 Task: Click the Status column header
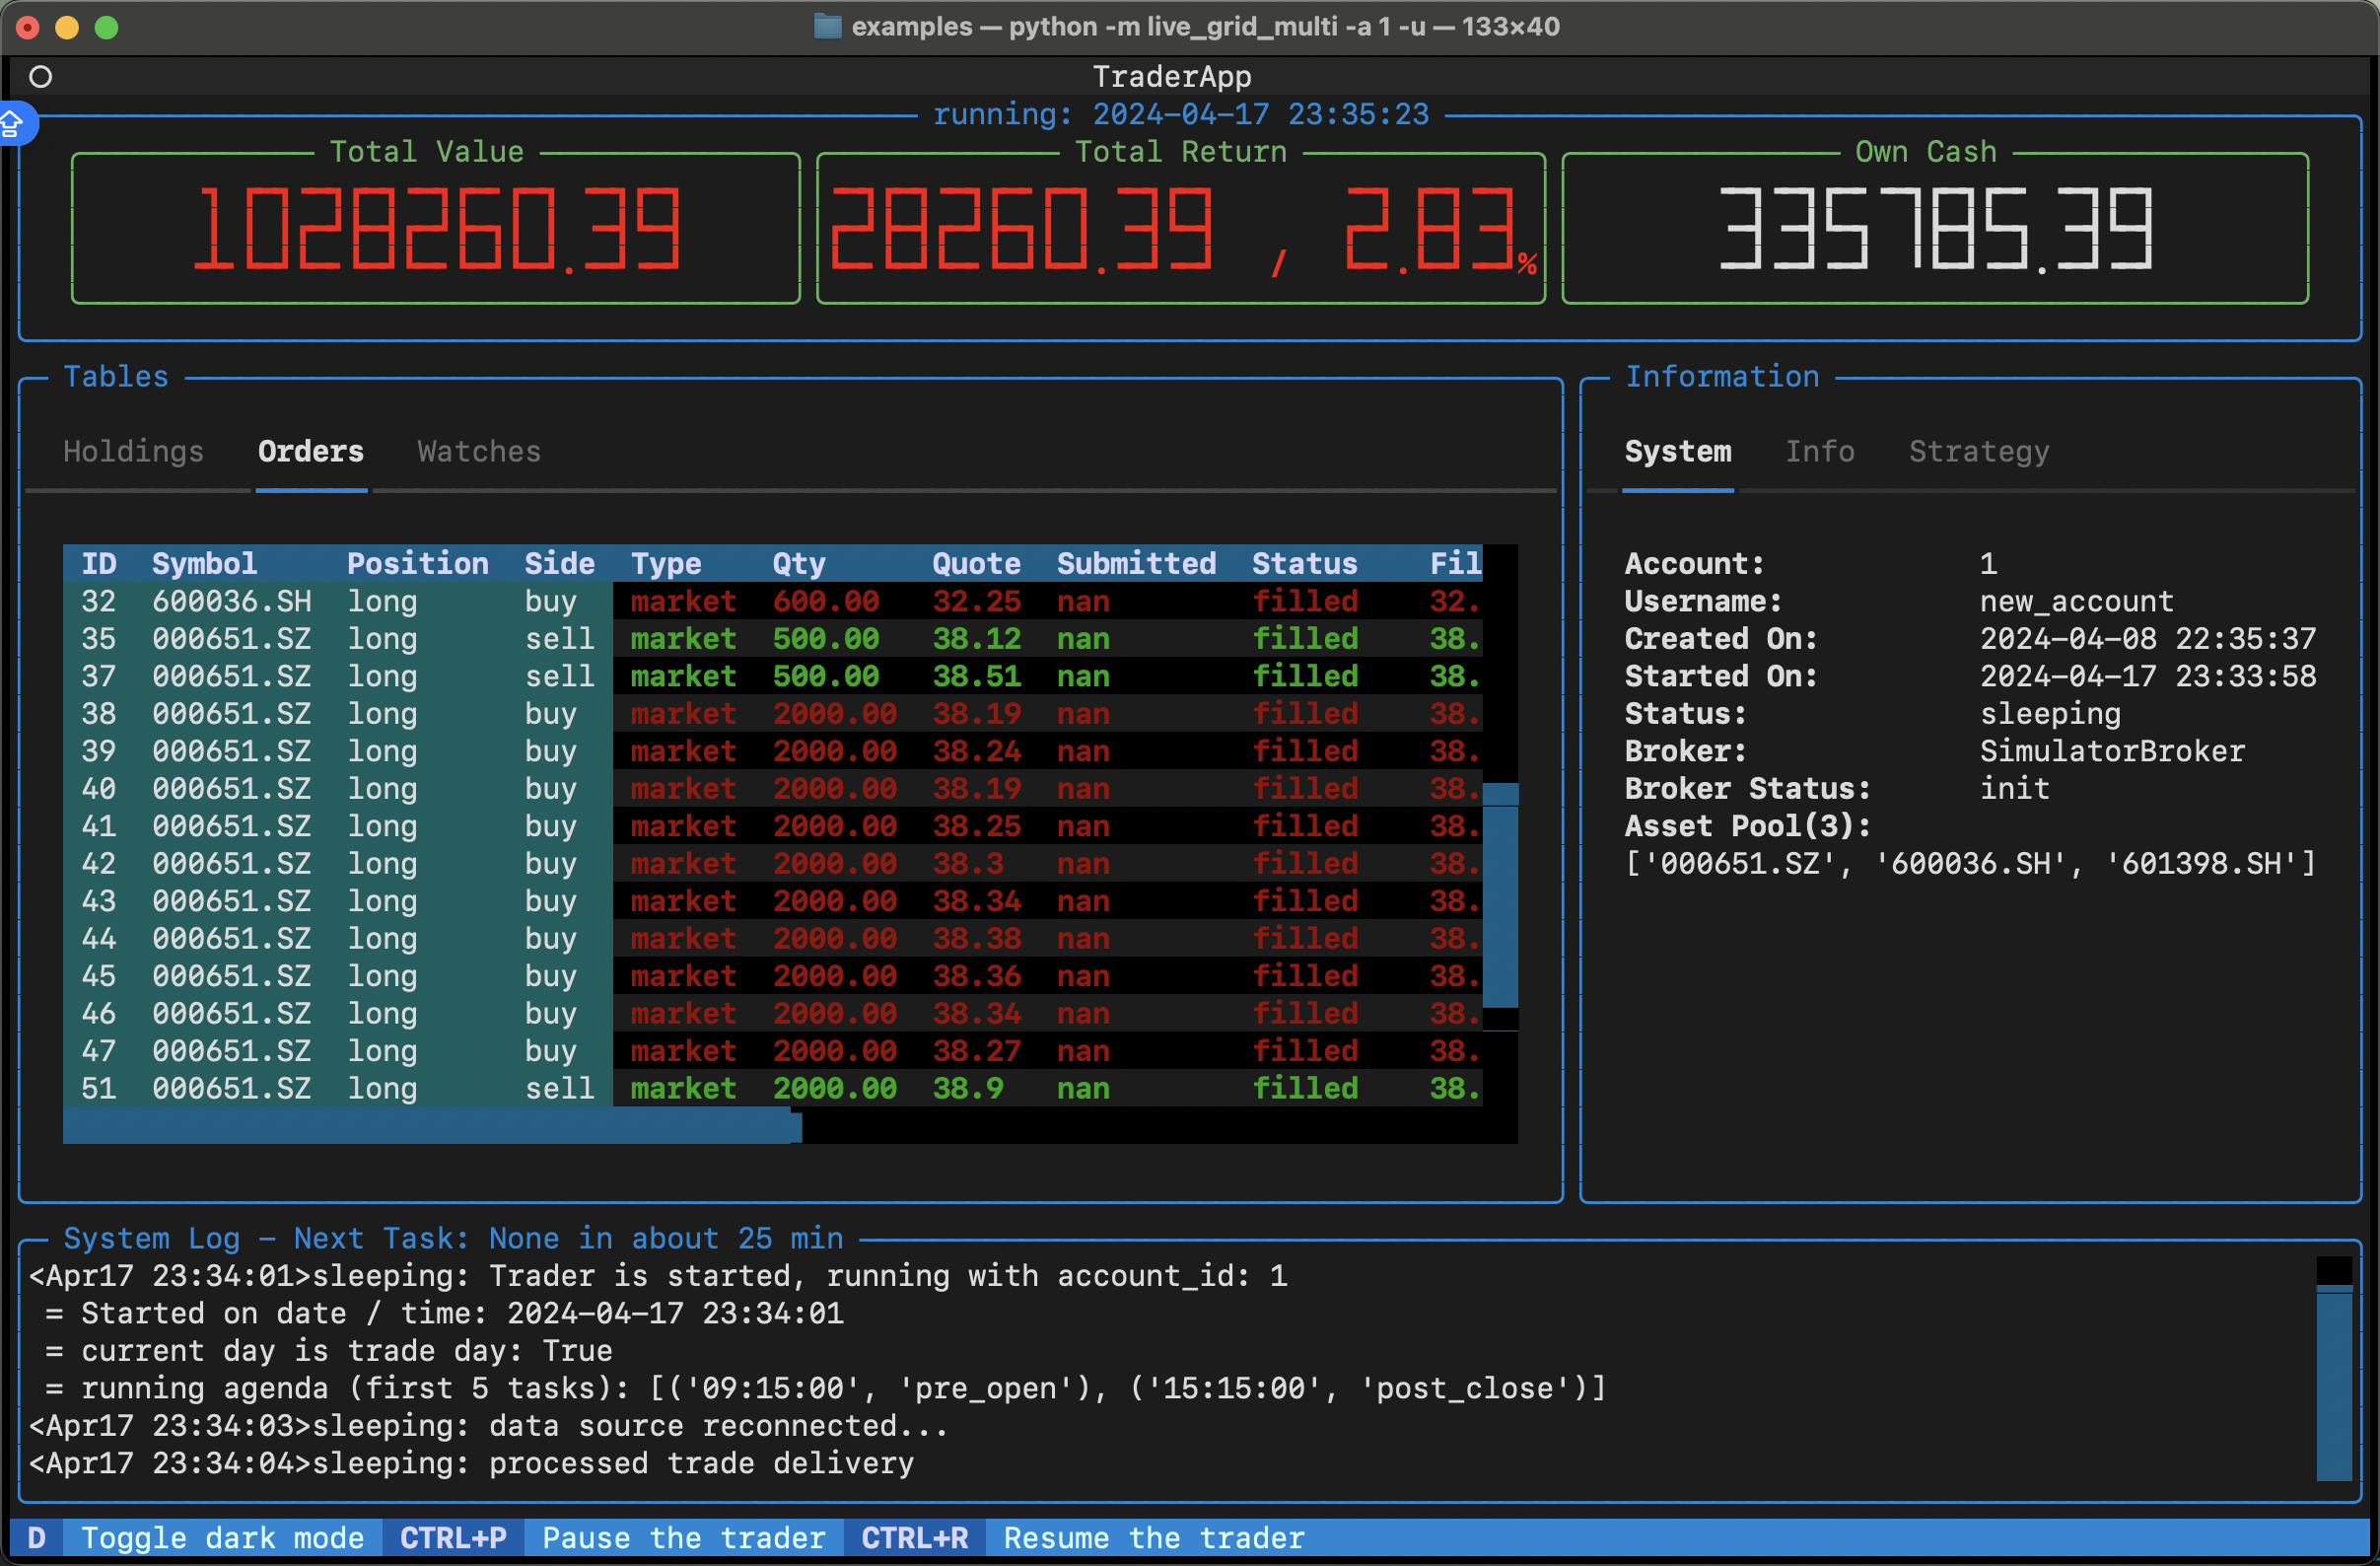pos(1304,563)
